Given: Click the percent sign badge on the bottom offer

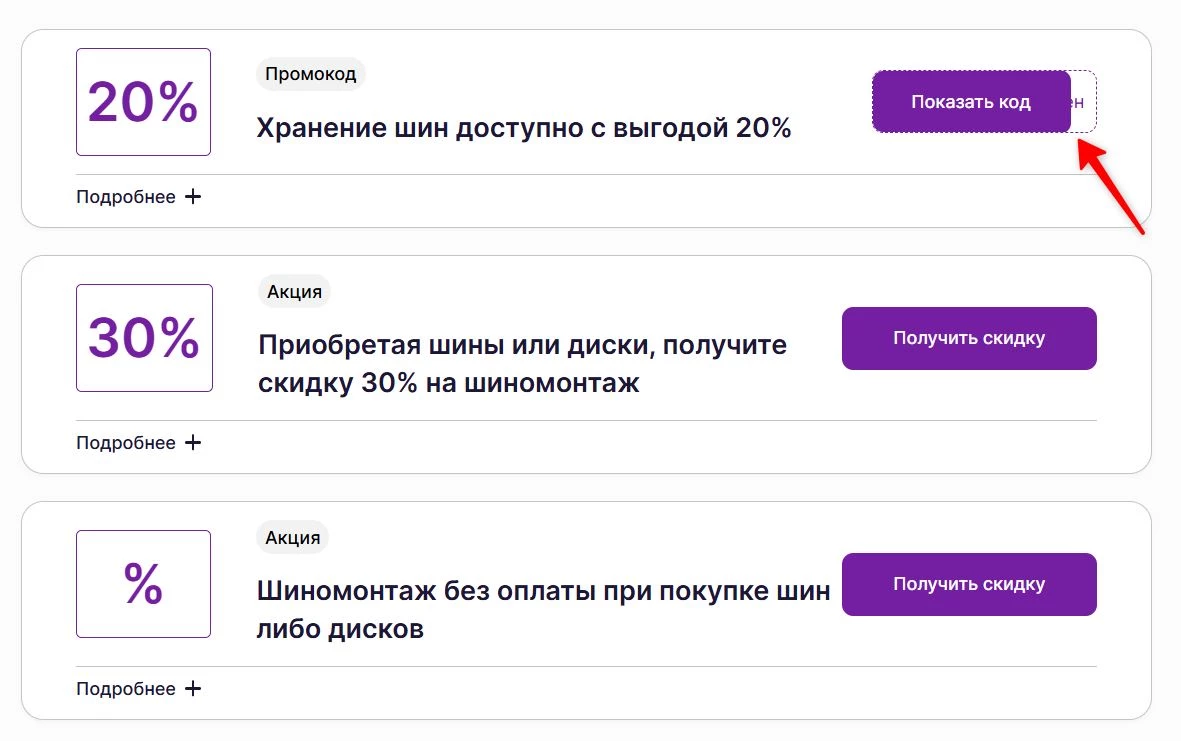Looking at the screenshot, I should [143, 583].
